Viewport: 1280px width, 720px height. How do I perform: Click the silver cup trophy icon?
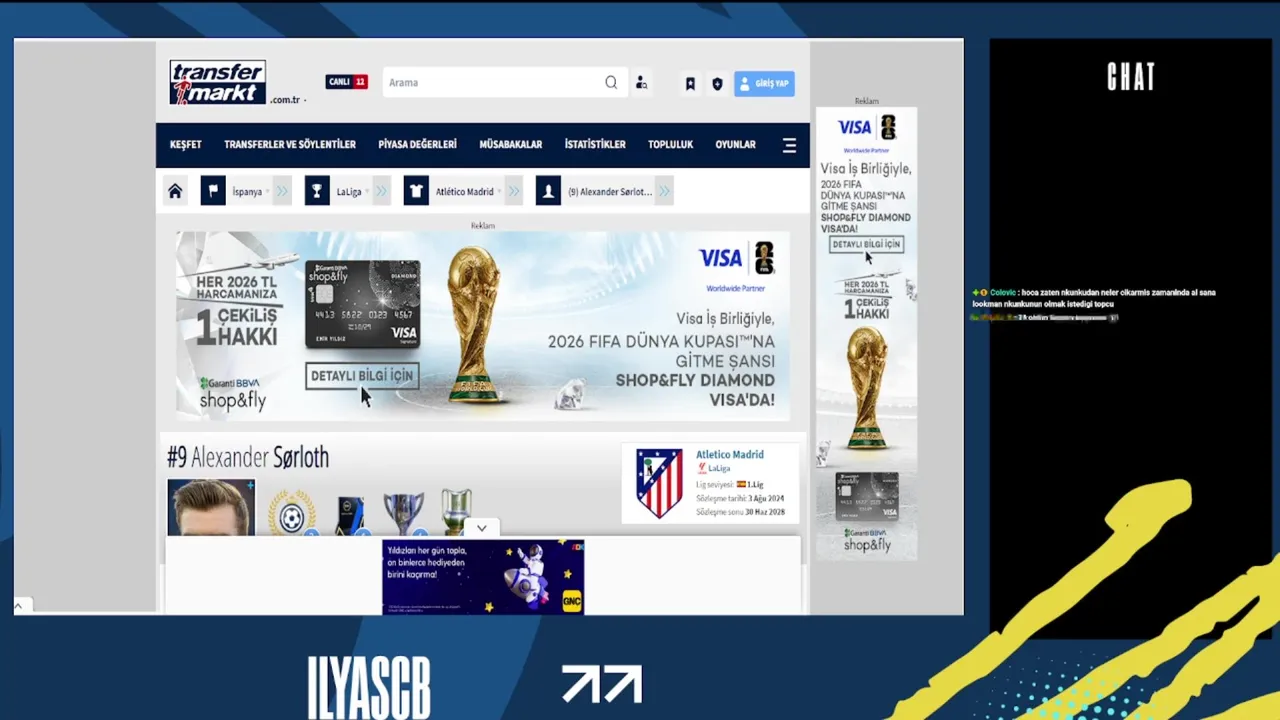click(403, 514)
